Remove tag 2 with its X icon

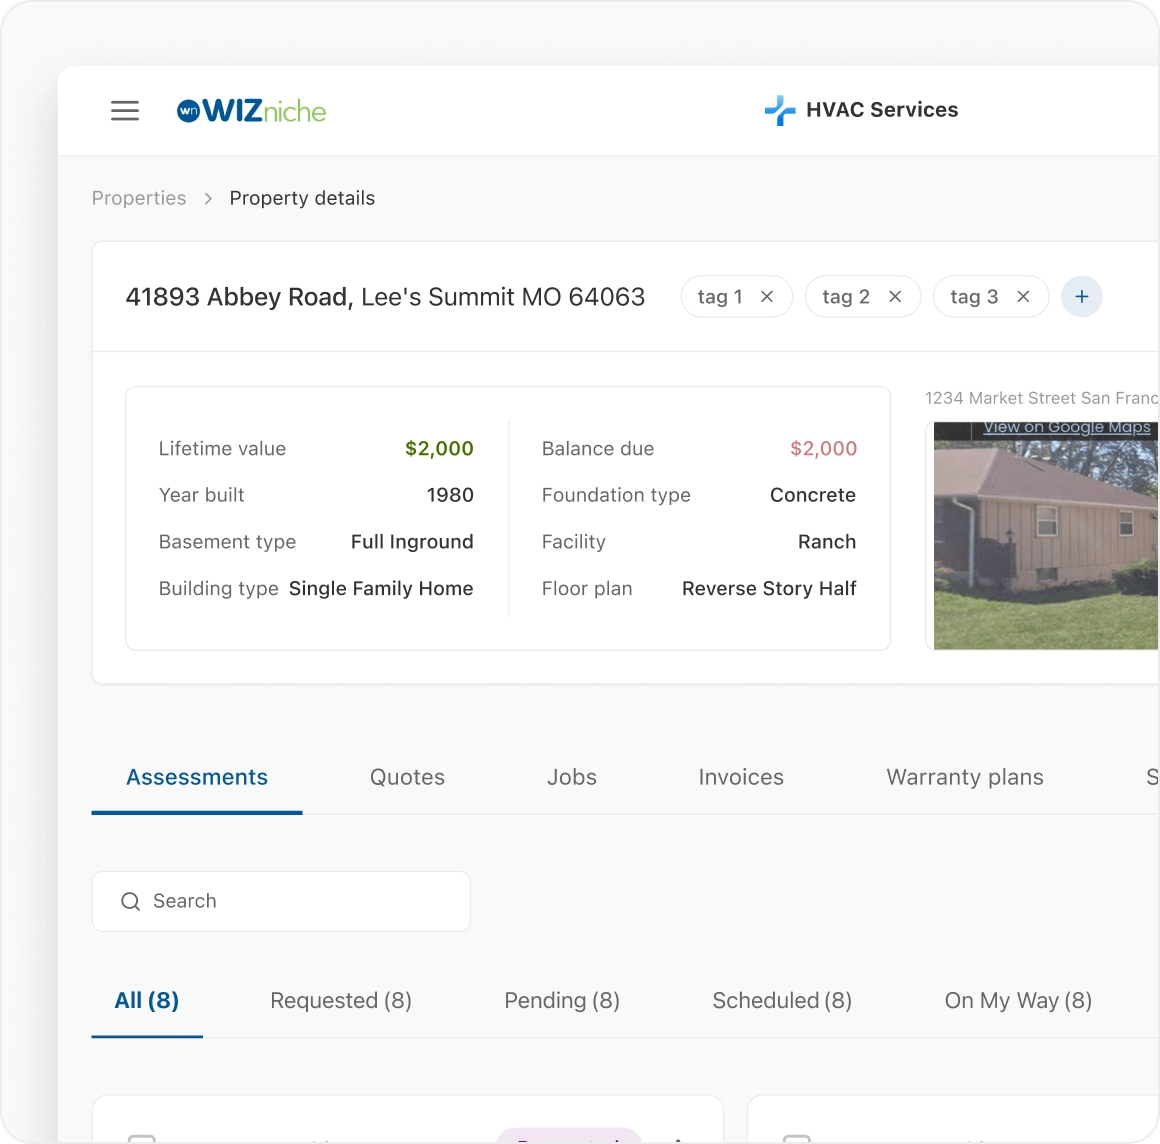click(x=895, y=297)
